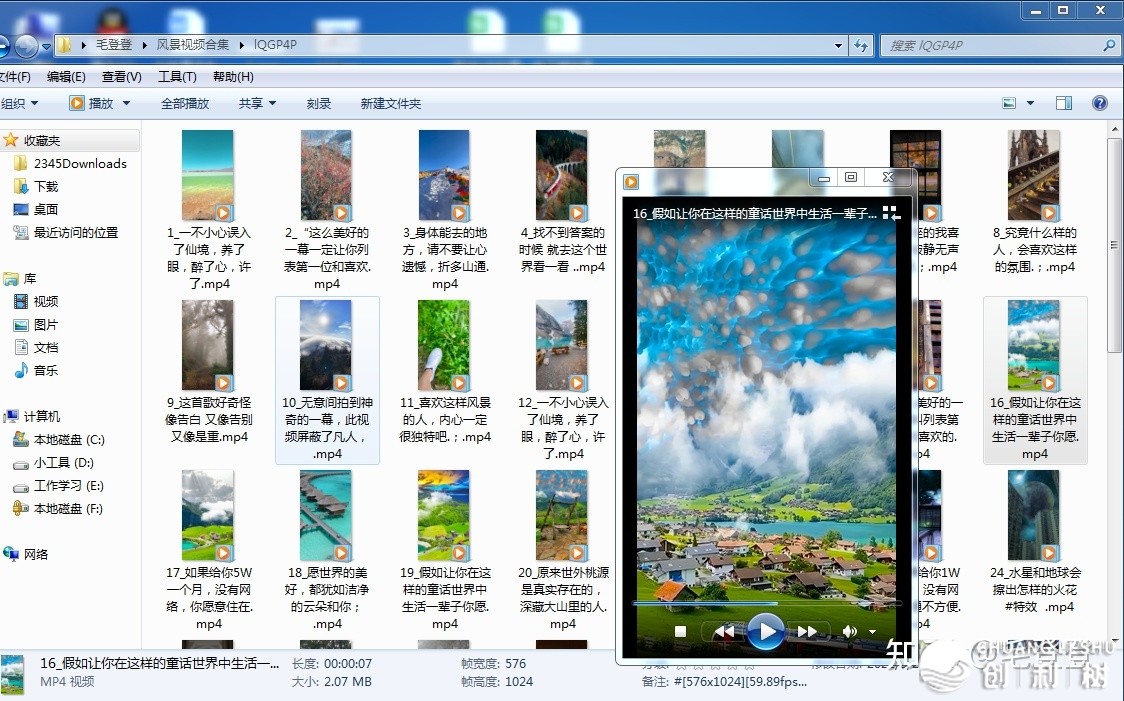Click the 新建文件夹 button
This screenshot has width=1124, height=701.
390,103
